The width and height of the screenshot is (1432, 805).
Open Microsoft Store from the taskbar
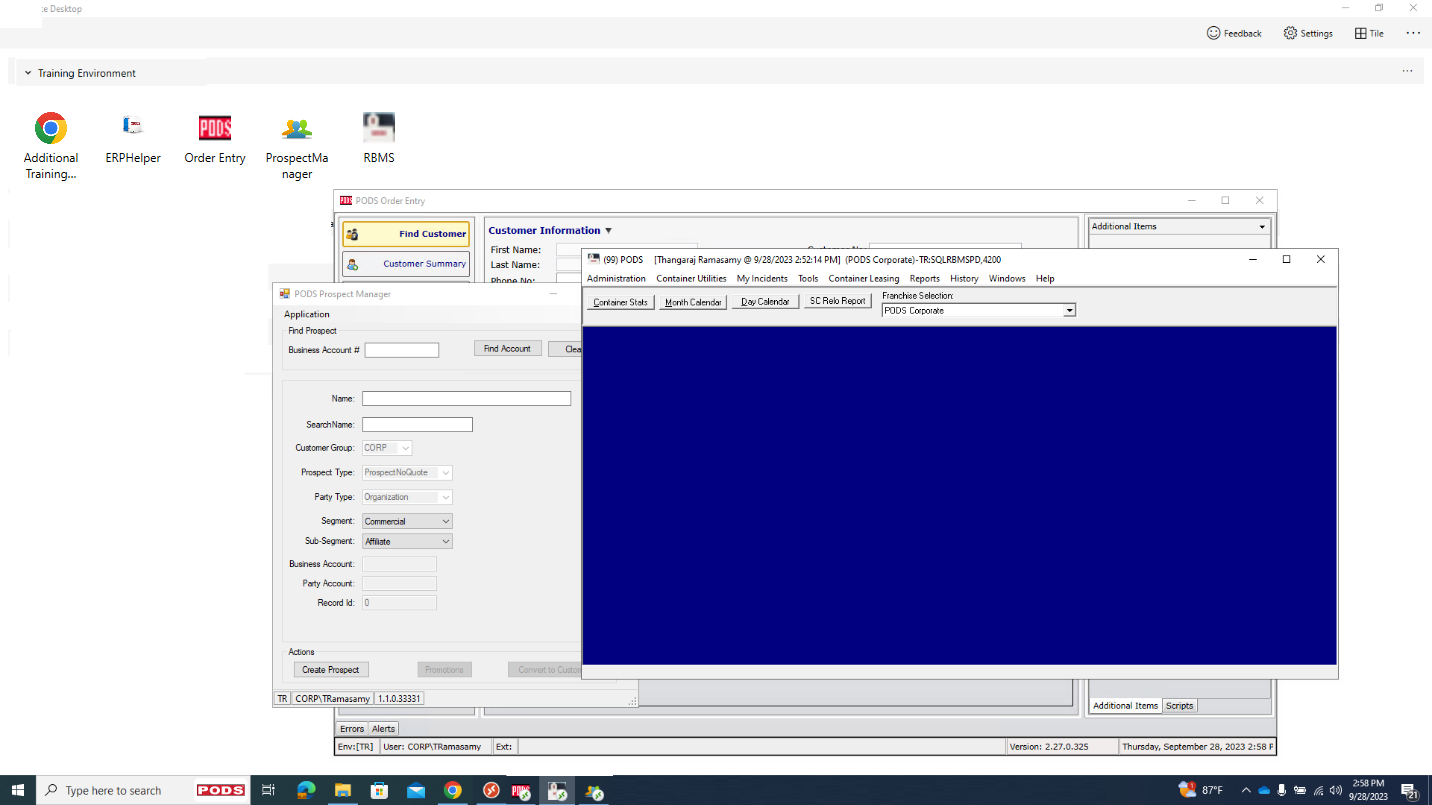[379, 790]
